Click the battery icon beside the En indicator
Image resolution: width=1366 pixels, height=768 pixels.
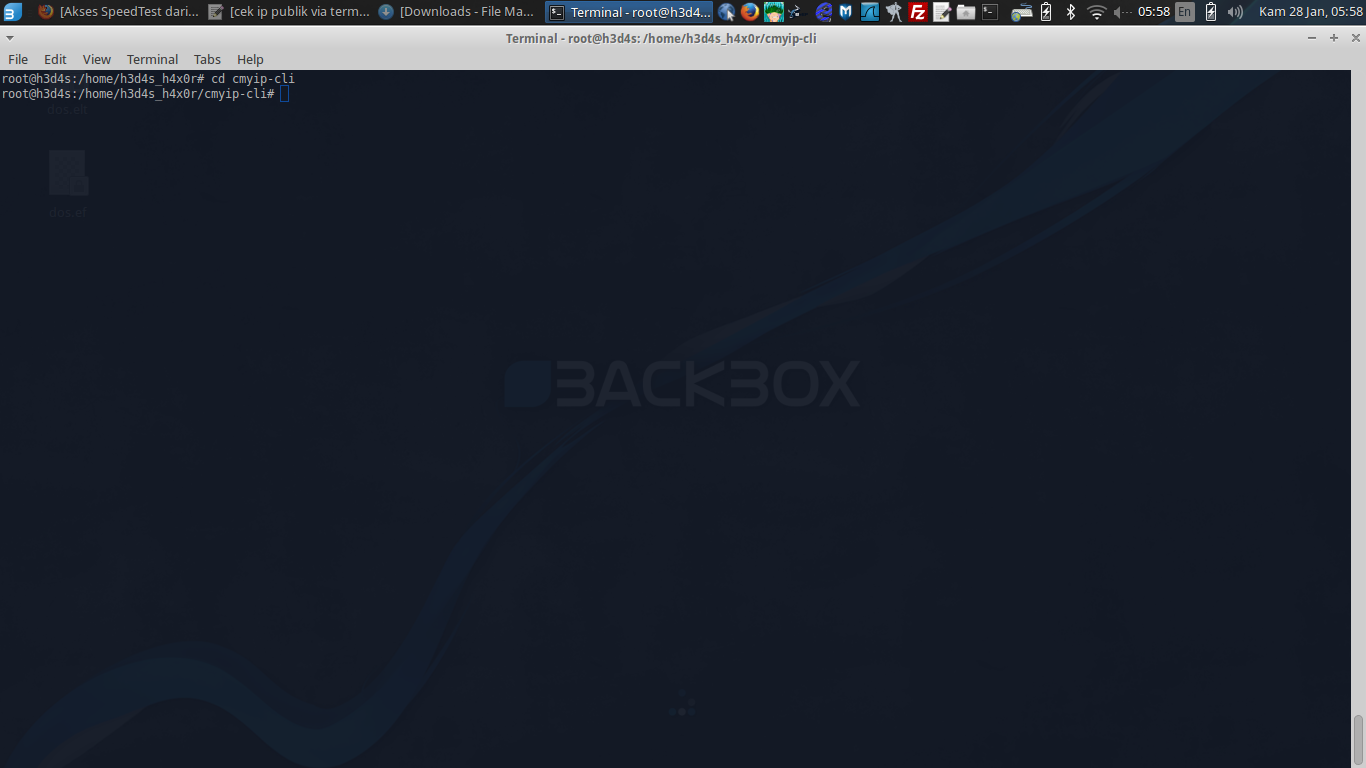(1211, 12)
